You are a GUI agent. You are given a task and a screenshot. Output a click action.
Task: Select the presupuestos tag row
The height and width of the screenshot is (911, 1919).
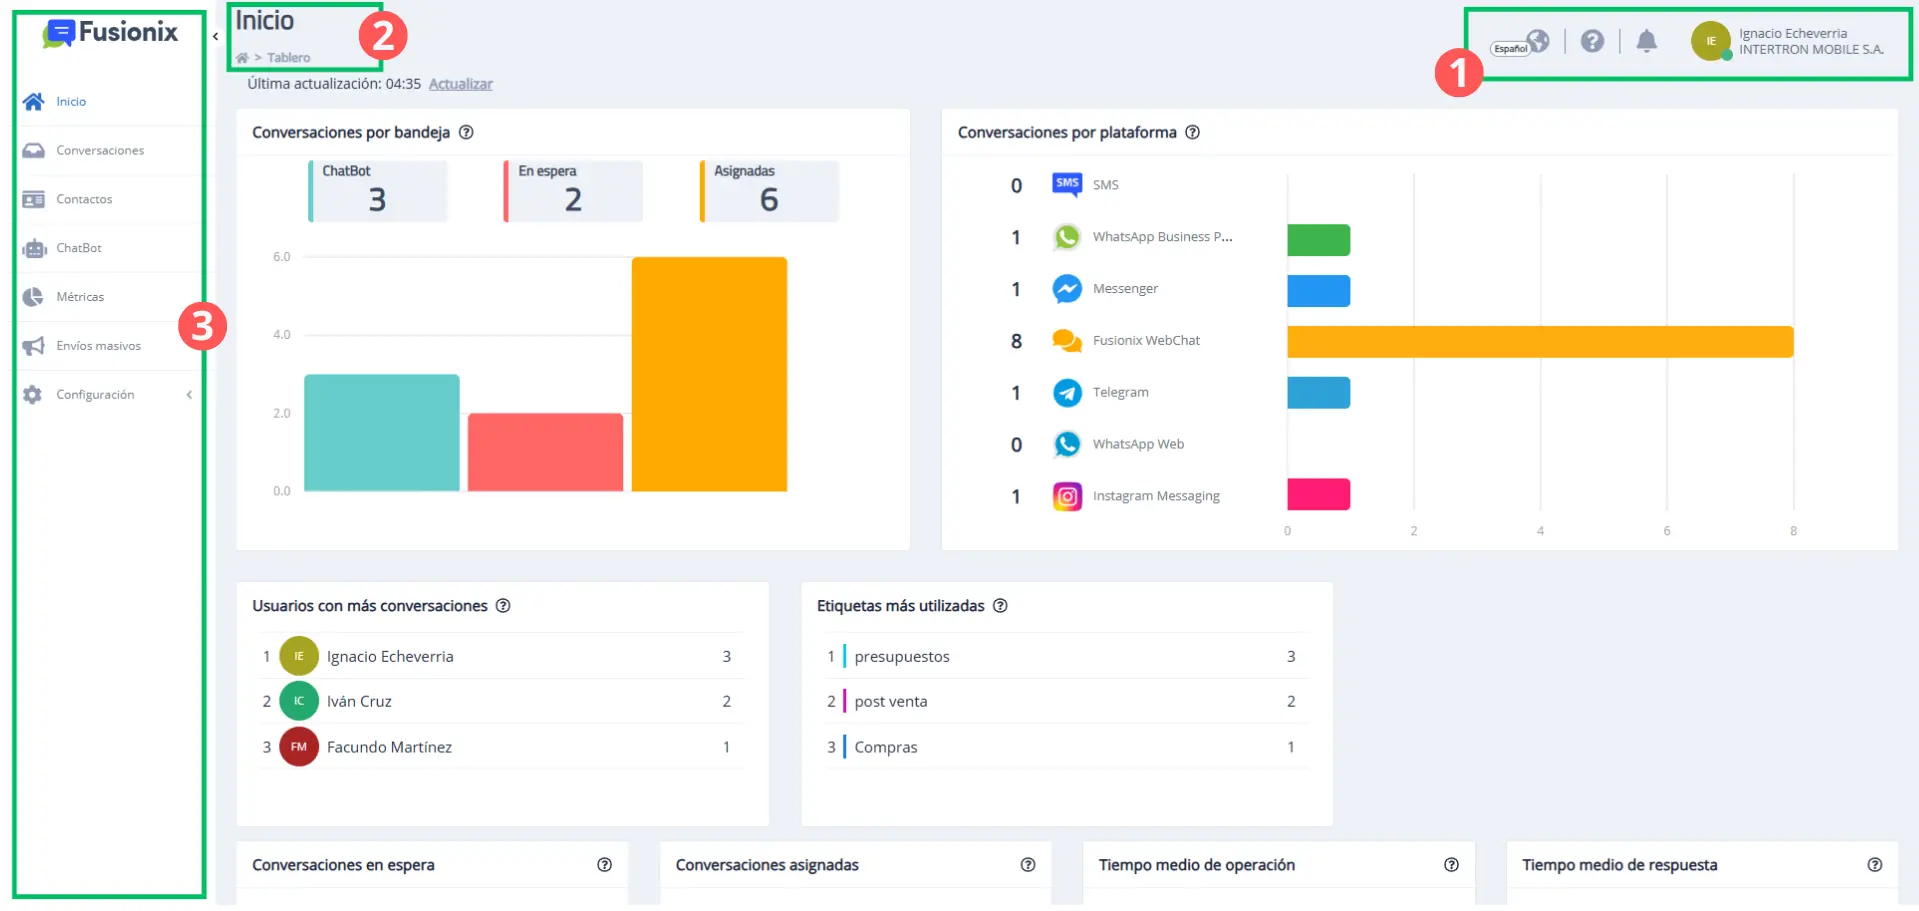1066,656
